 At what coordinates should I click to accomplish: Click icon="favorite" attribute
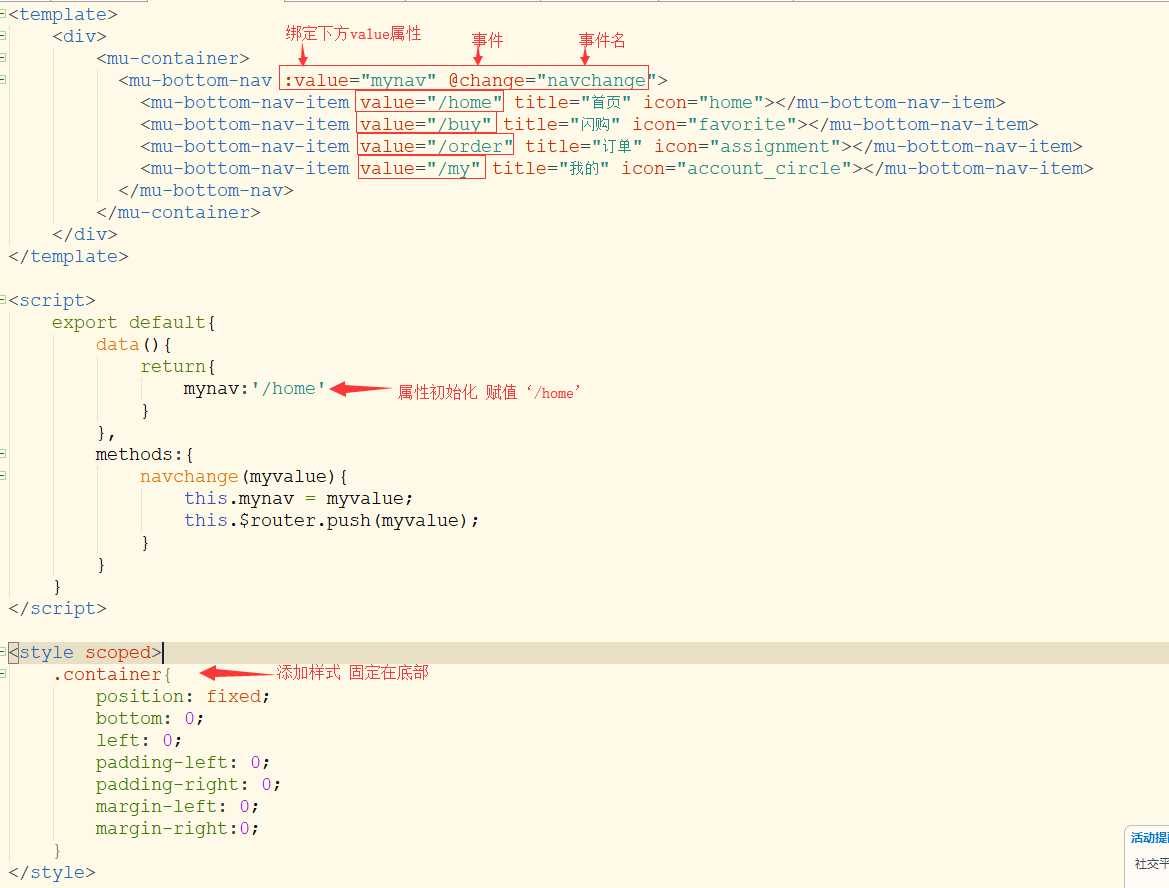point(714,124)
